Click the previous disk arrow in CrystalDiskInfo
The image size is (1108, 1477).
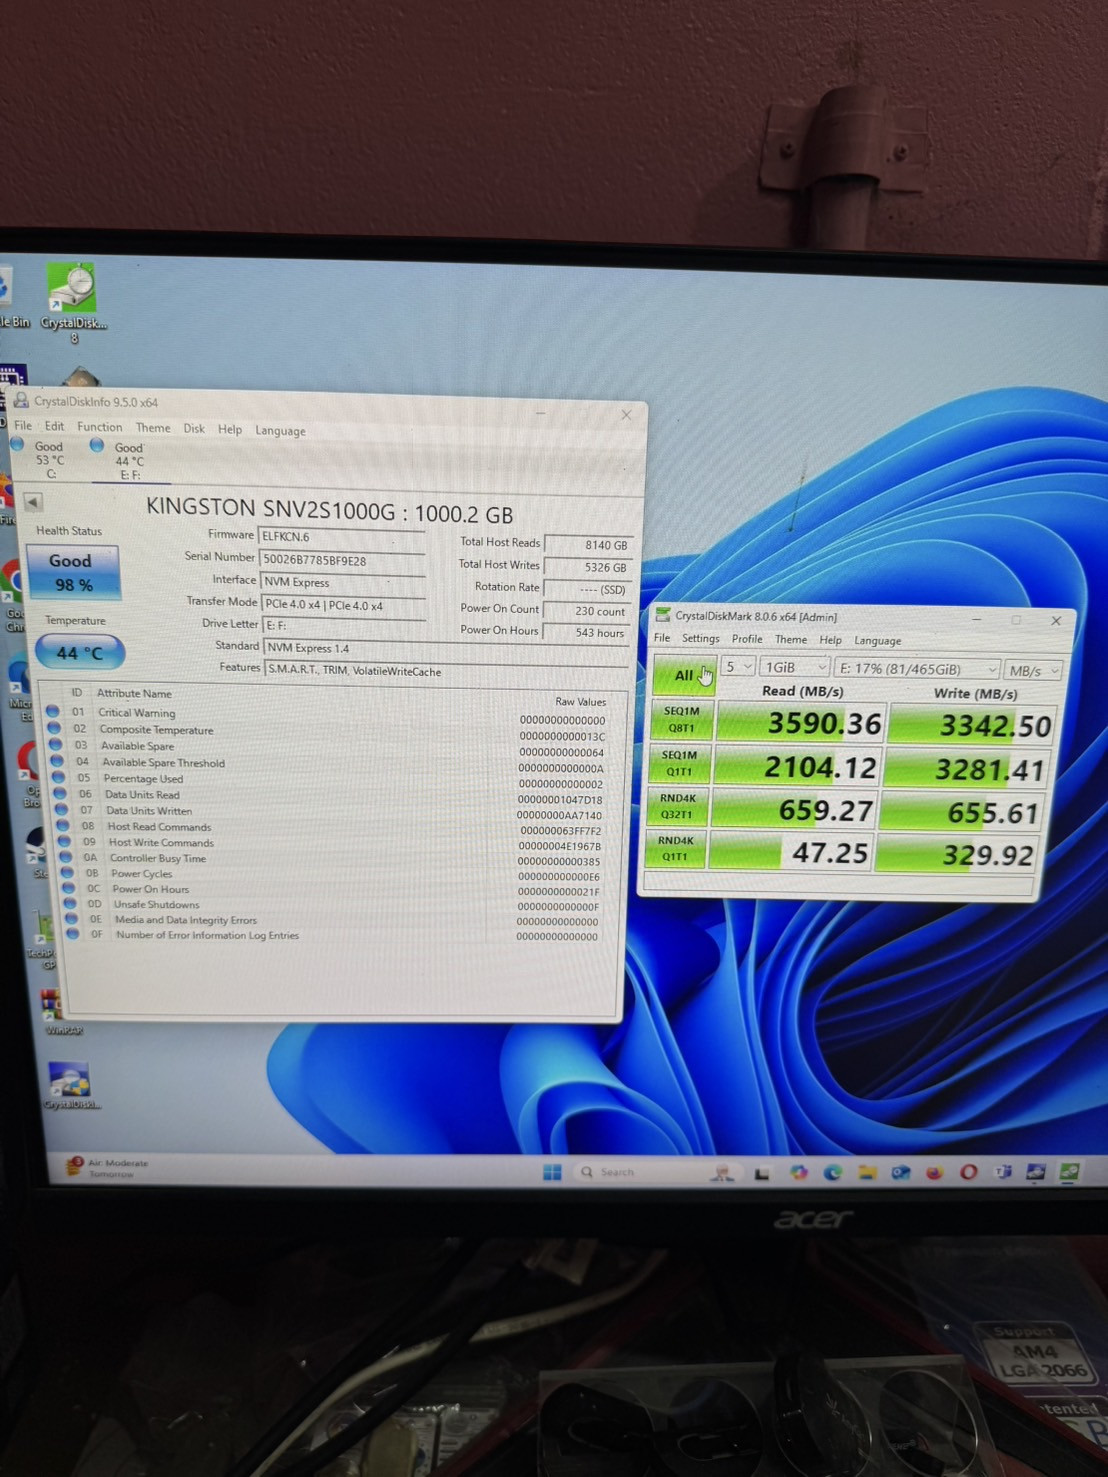click(x=33, y=502)
